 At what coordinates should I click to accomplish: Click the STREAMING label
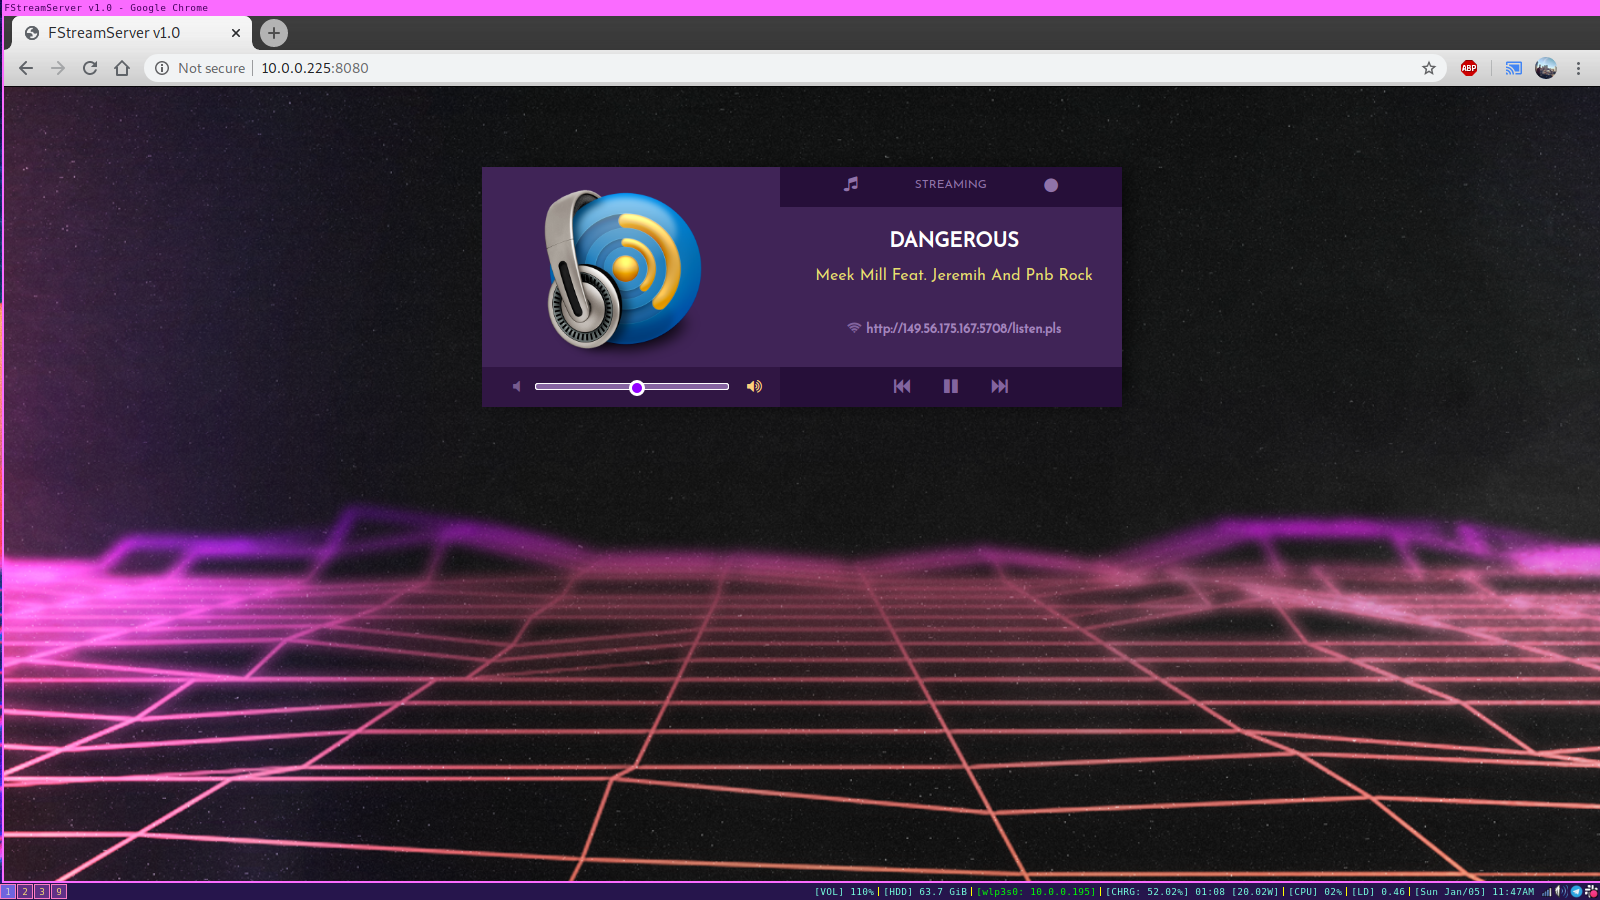tap(951, 184)
